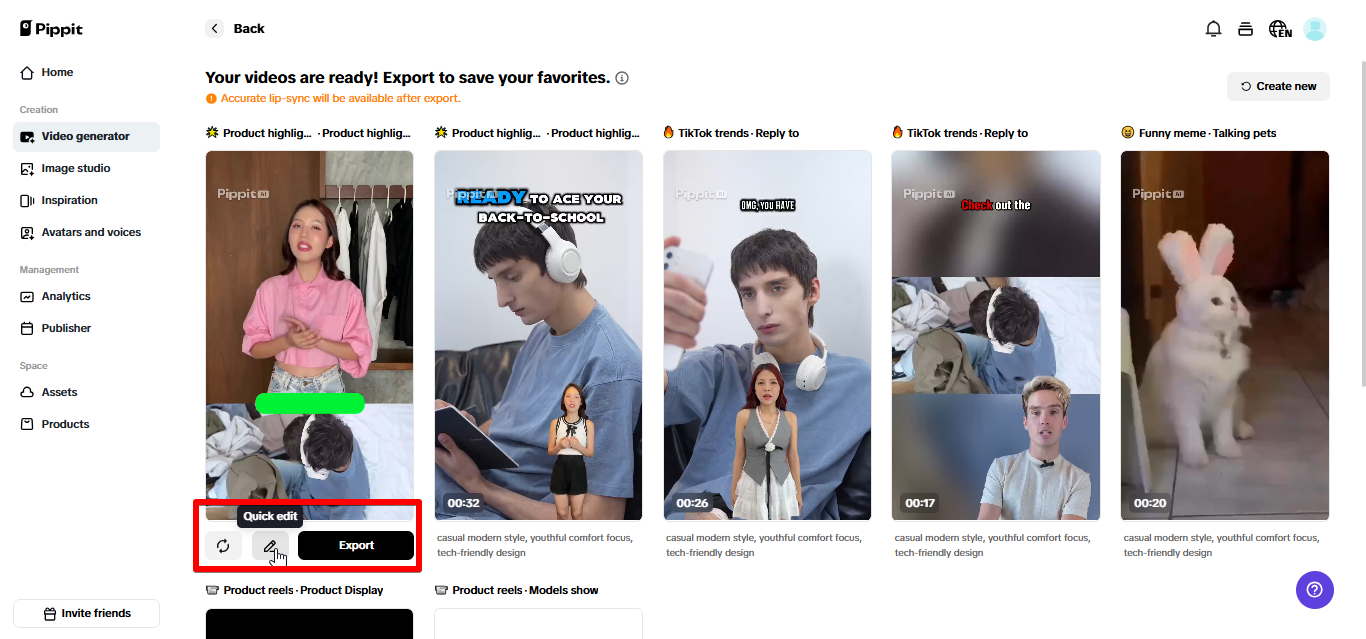This screenshot has height=639, width=1366.
Task: Click the Back label
Action: pos(249,28)
